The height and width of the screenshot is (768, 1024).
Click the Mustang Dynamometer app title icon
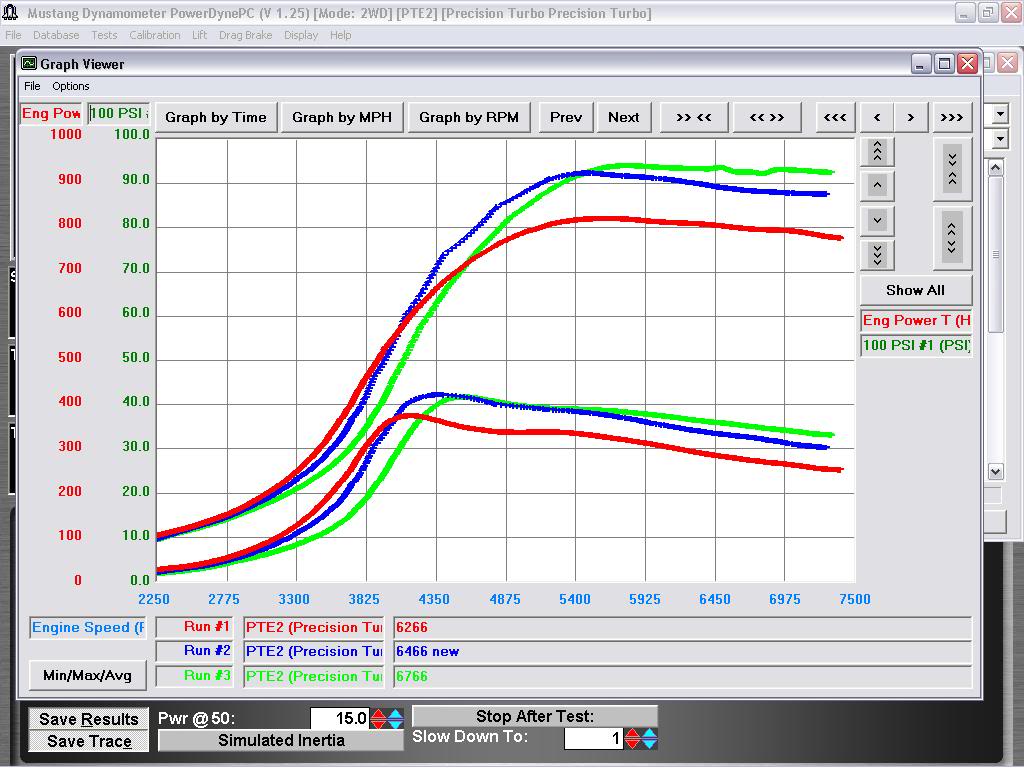tap(10, 12)
